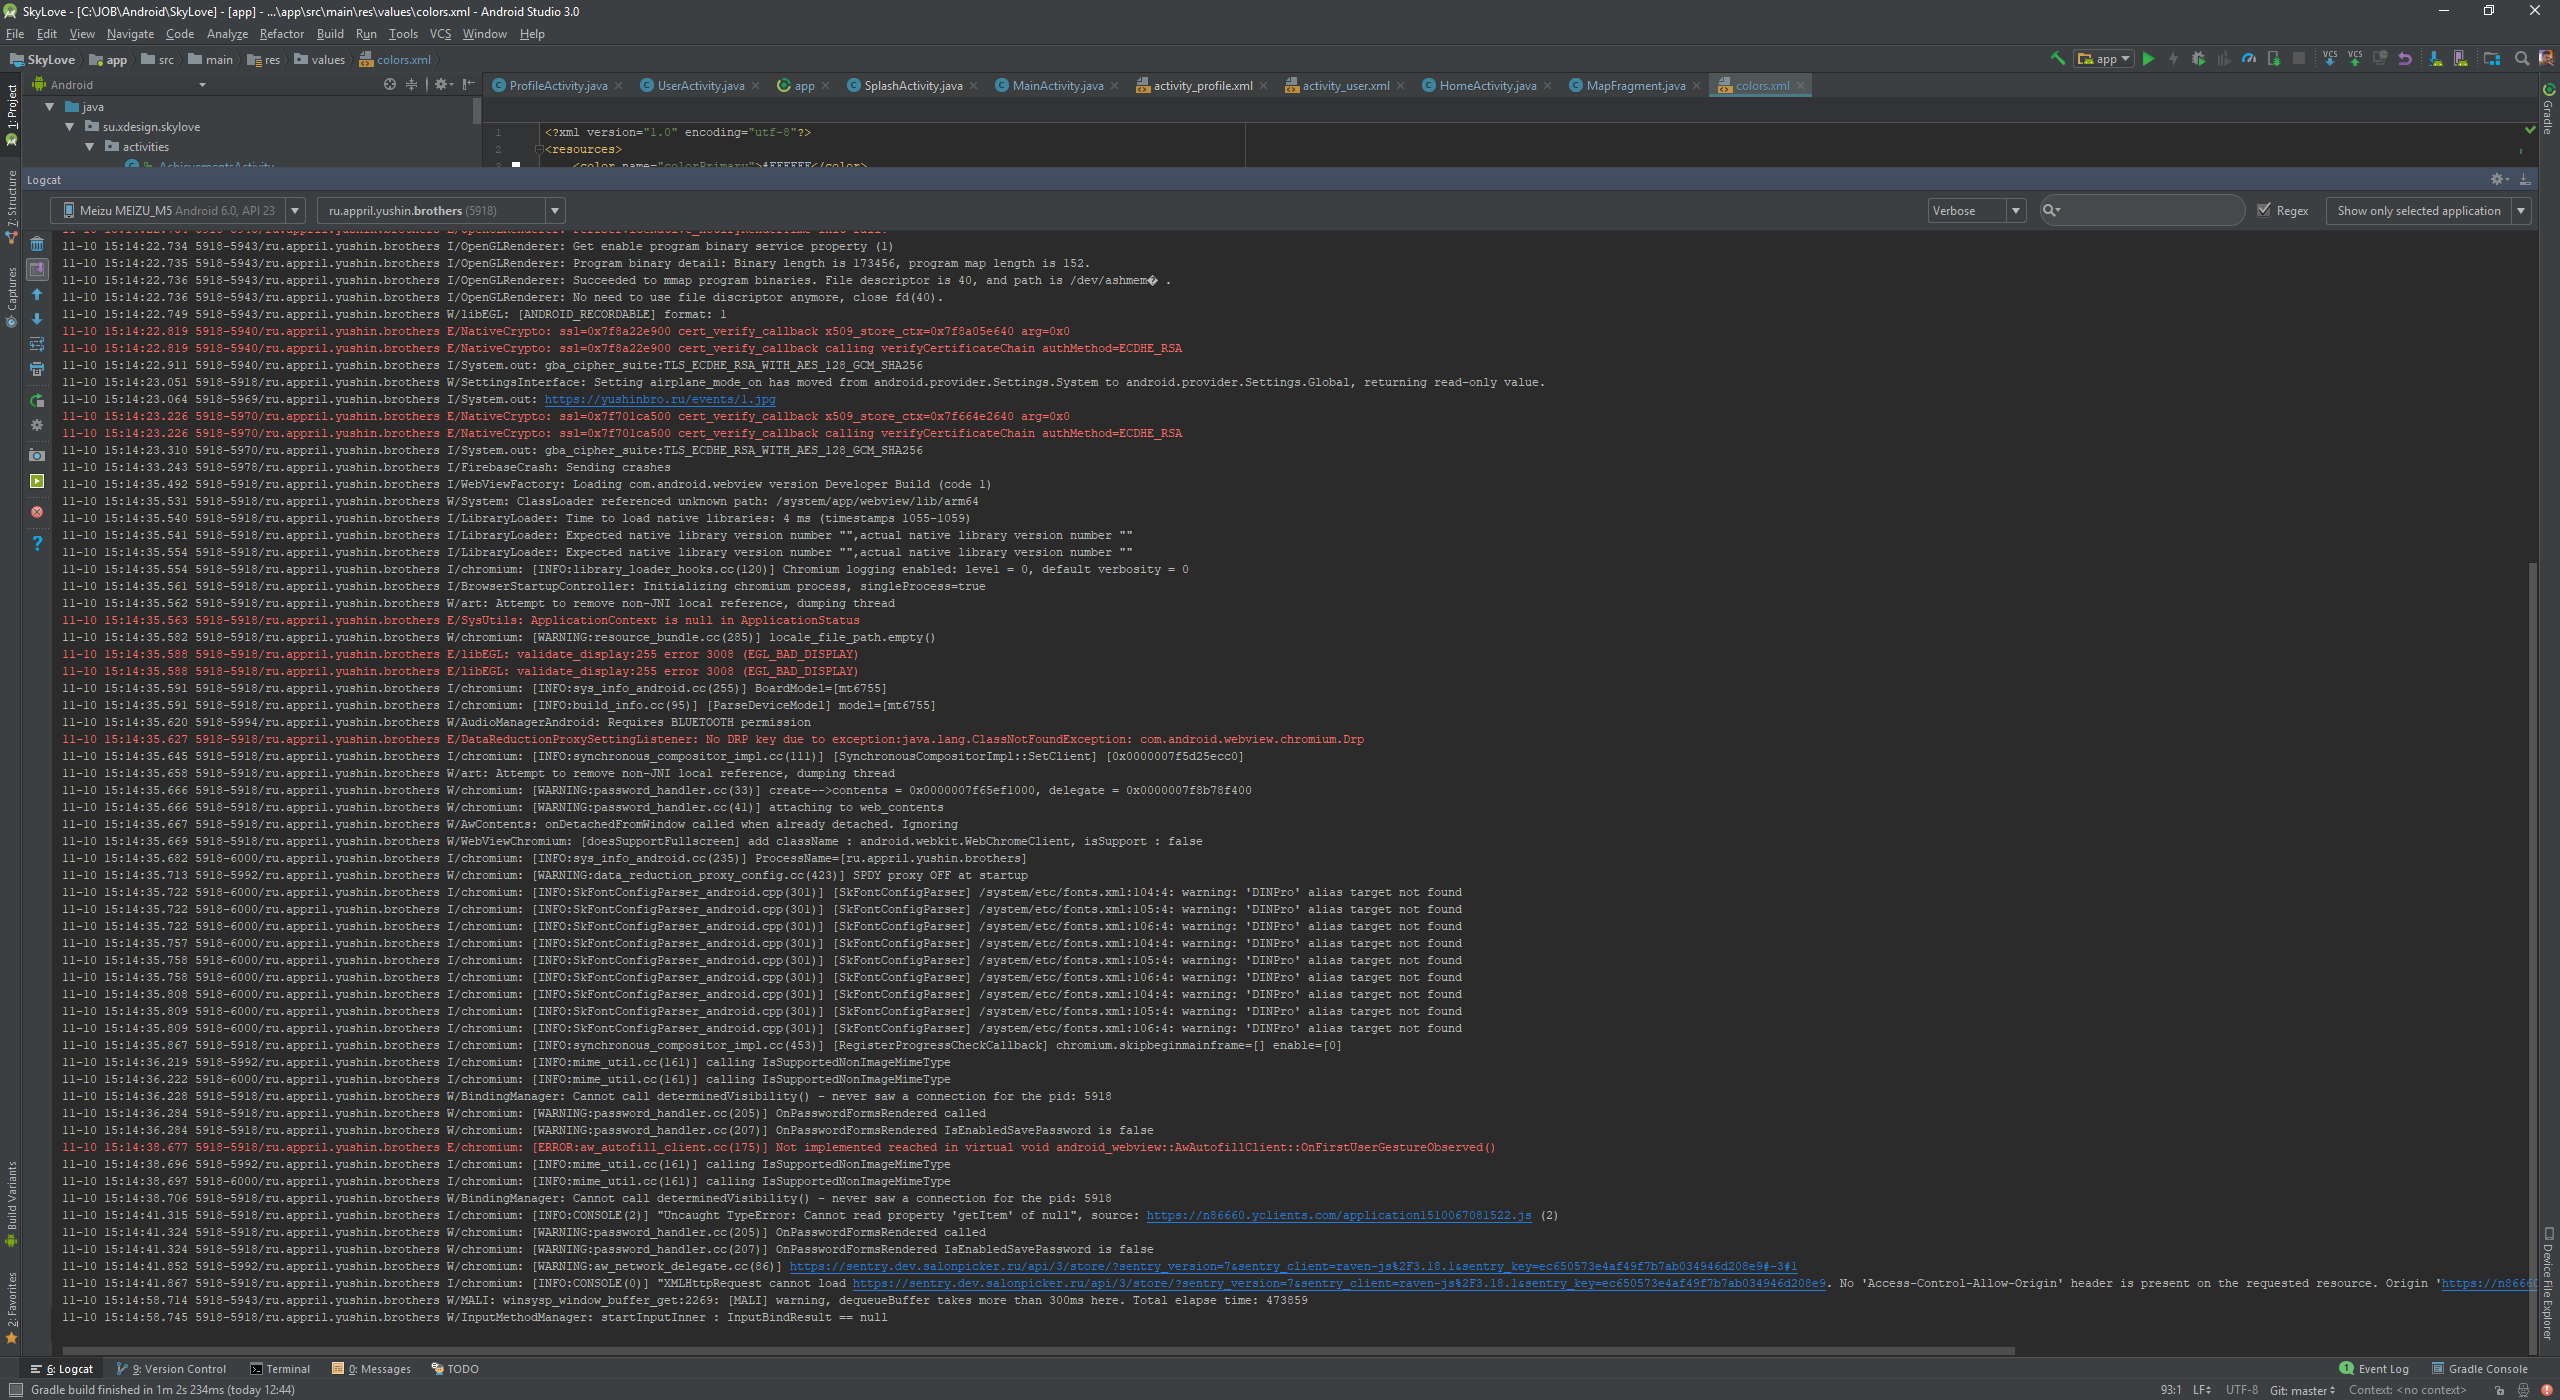Image resolution: width=2560 pixels, height=1400 pixels.
Task: Take a screen capture with camera icon
Action: click(x=37, y=455)
